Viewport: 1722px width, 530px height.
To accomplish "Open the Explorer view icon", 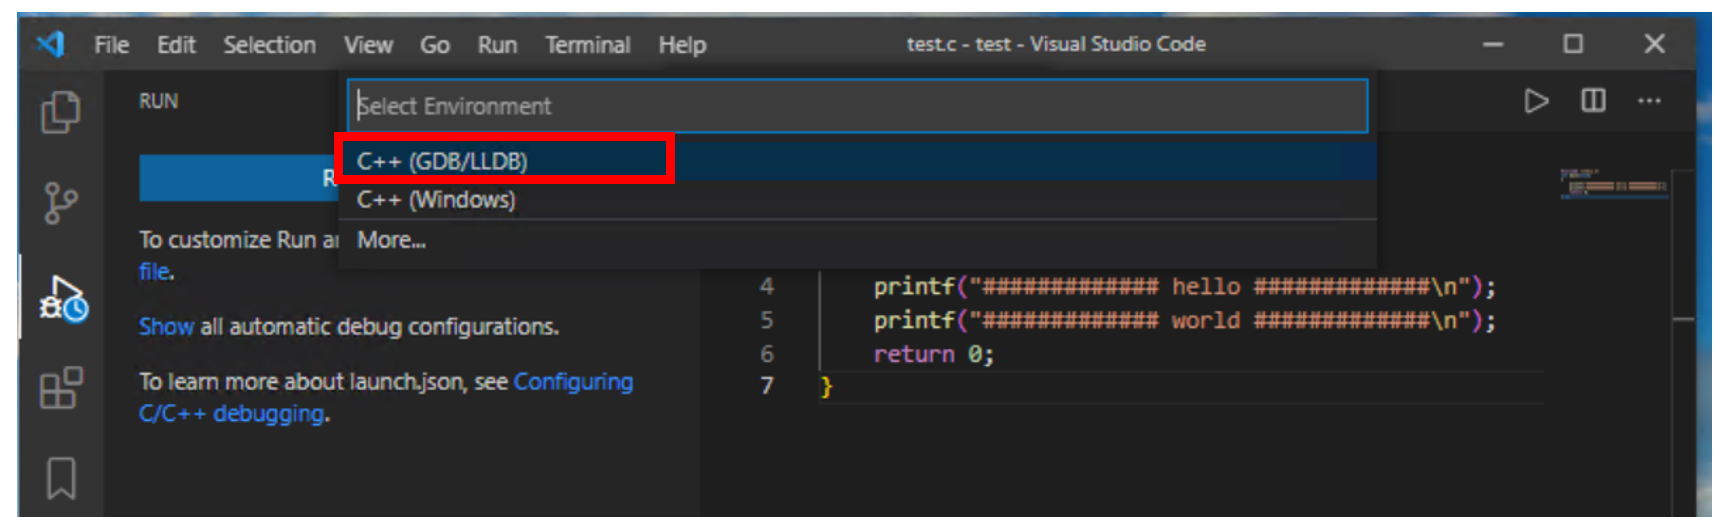I will 61,112.
